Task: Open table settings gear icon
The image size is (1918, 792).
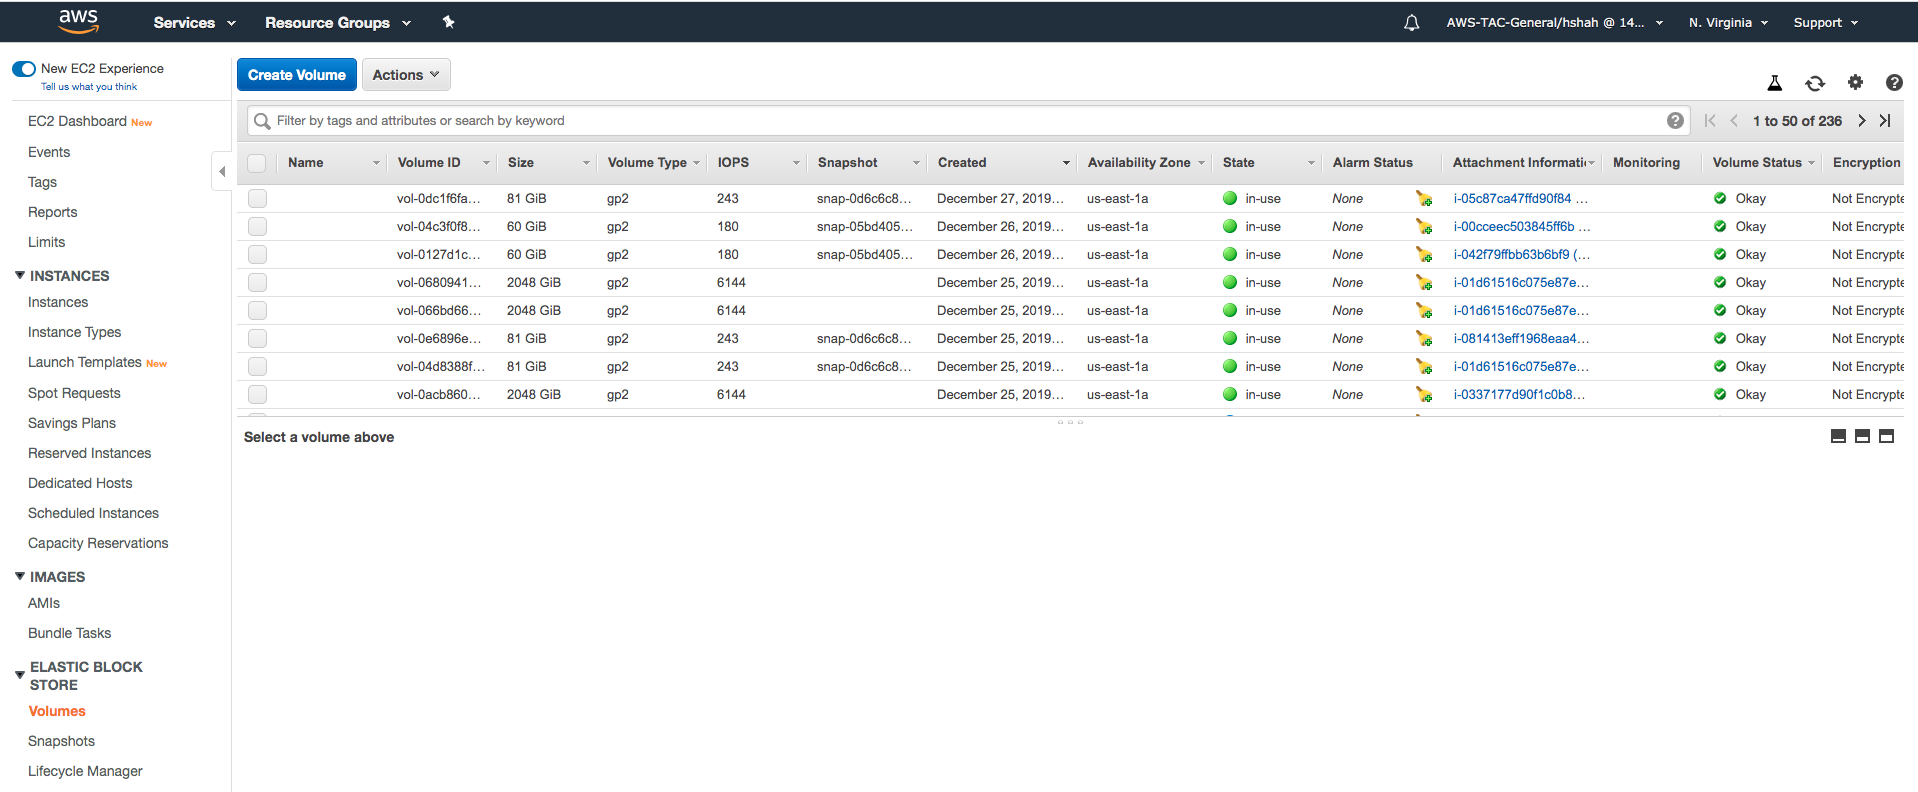Action: click(x=1855, y=83)
